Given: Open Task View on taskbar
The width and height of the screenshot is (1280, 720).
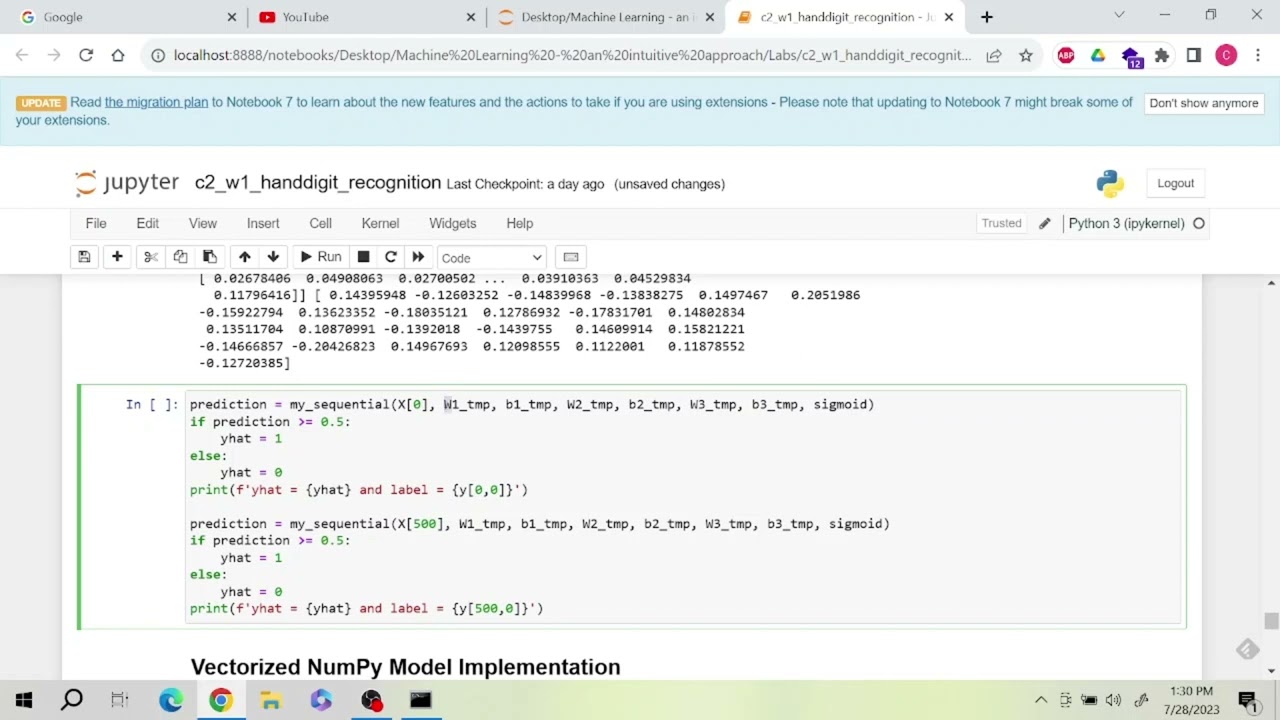Looking at the screenshot, I should [120, 700].
